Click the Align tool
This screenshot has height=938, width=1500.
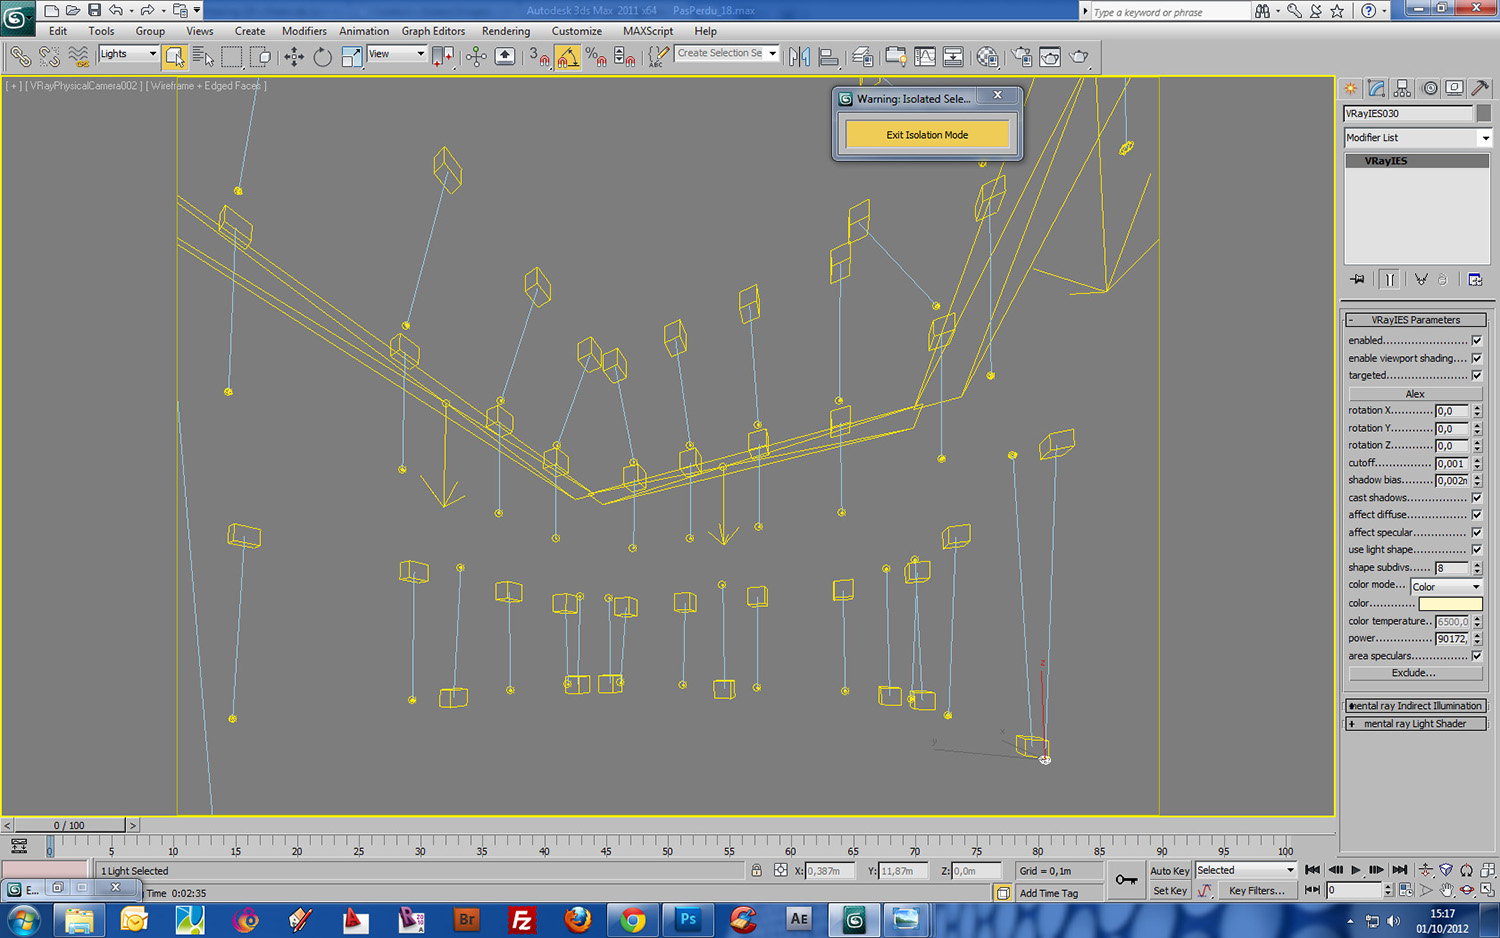pos(828,57)
